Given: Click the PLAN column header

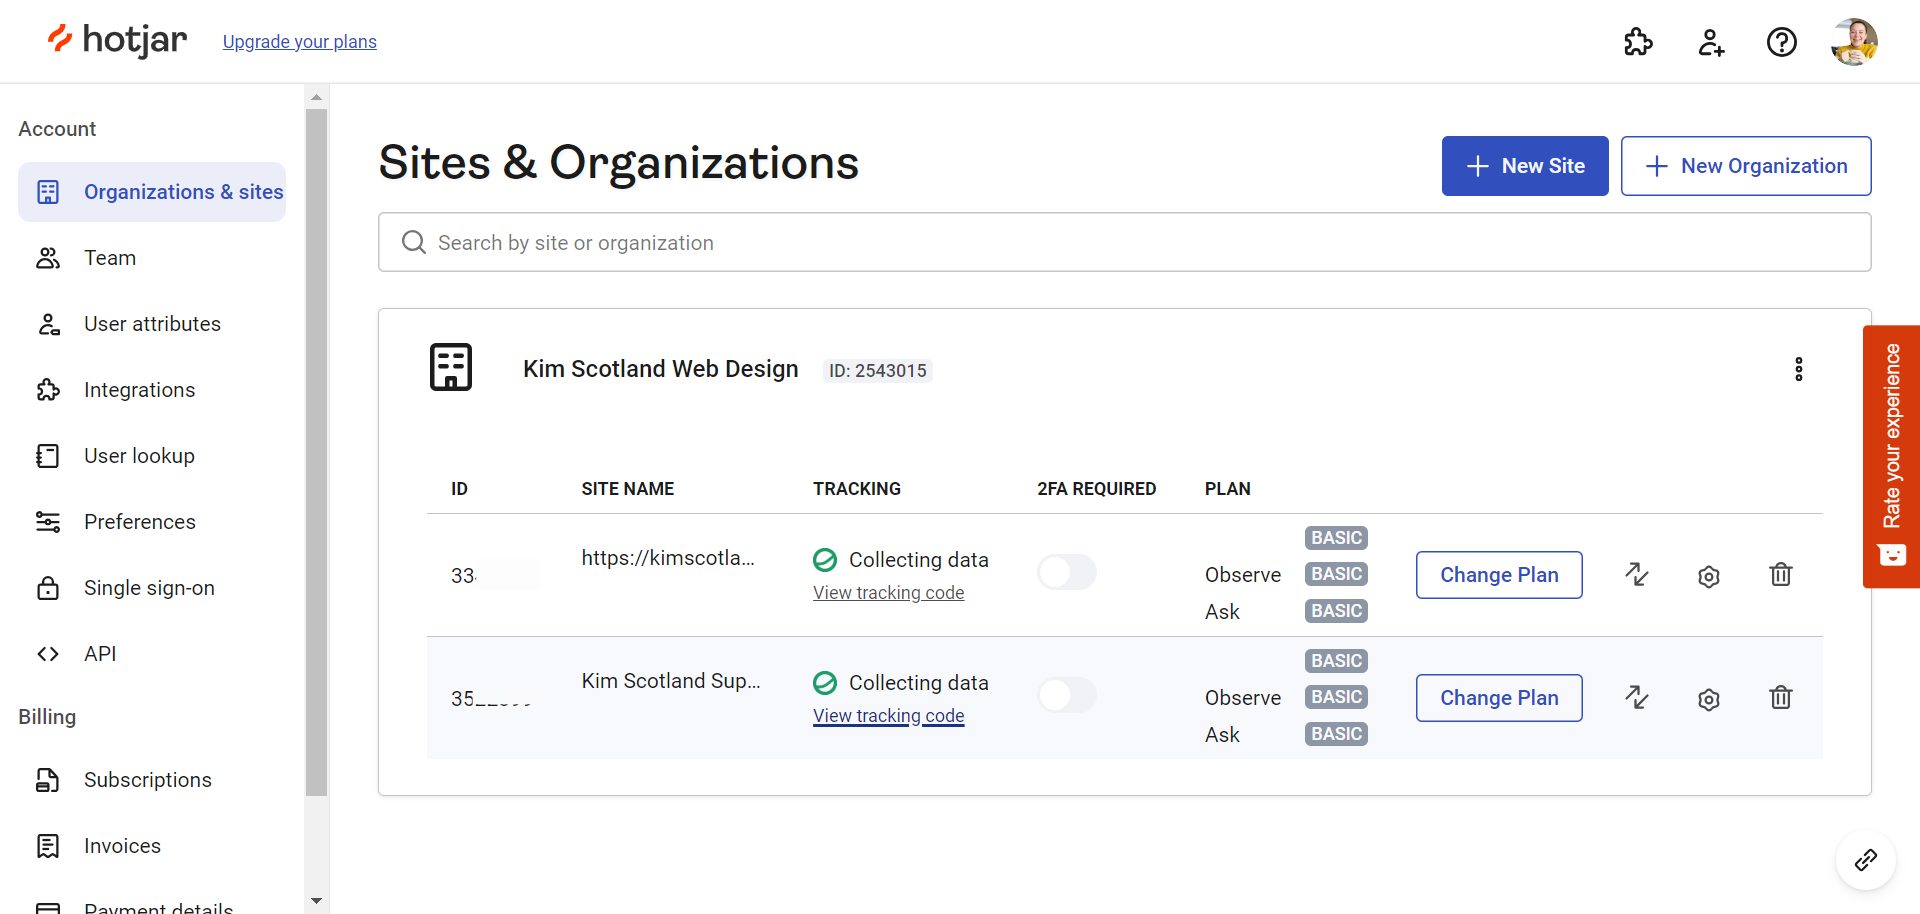Looking at the screenshot, I should (1228, 489).
